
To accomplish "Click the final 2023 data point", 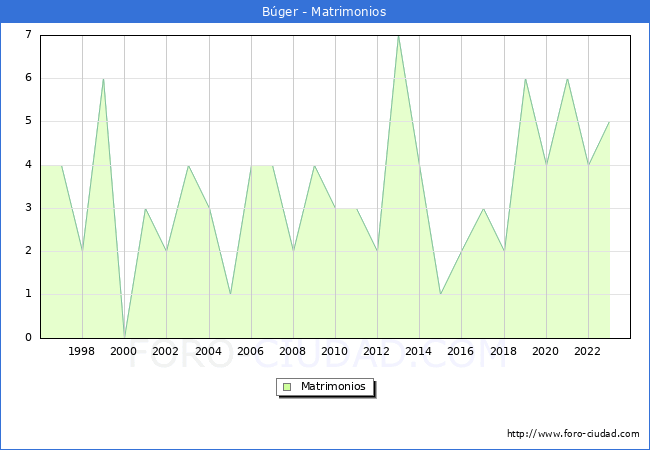I will [609, 122].
